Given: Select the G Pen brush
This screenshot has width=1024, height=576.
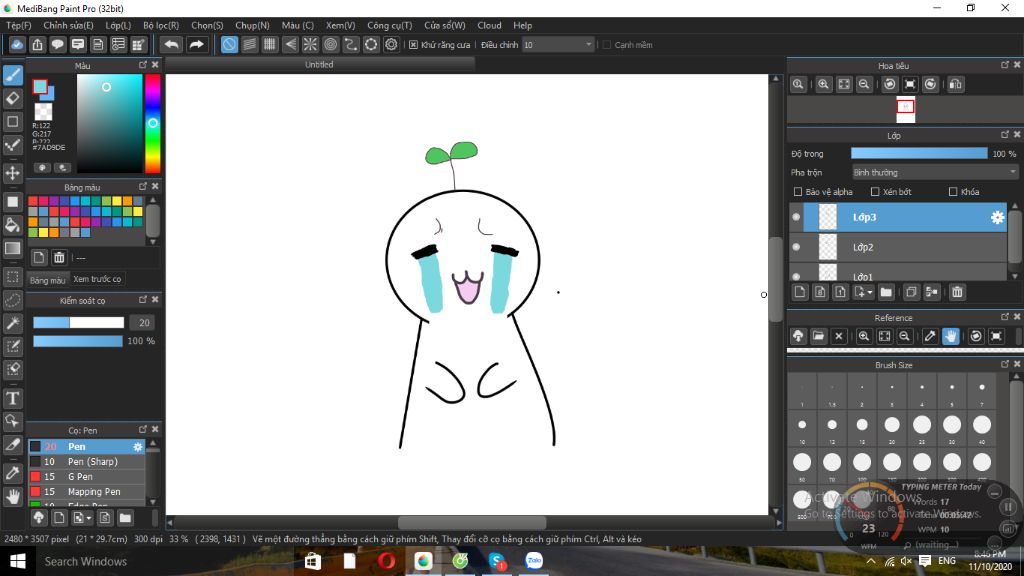Looking at the screenshot, I should pos(86,477).
